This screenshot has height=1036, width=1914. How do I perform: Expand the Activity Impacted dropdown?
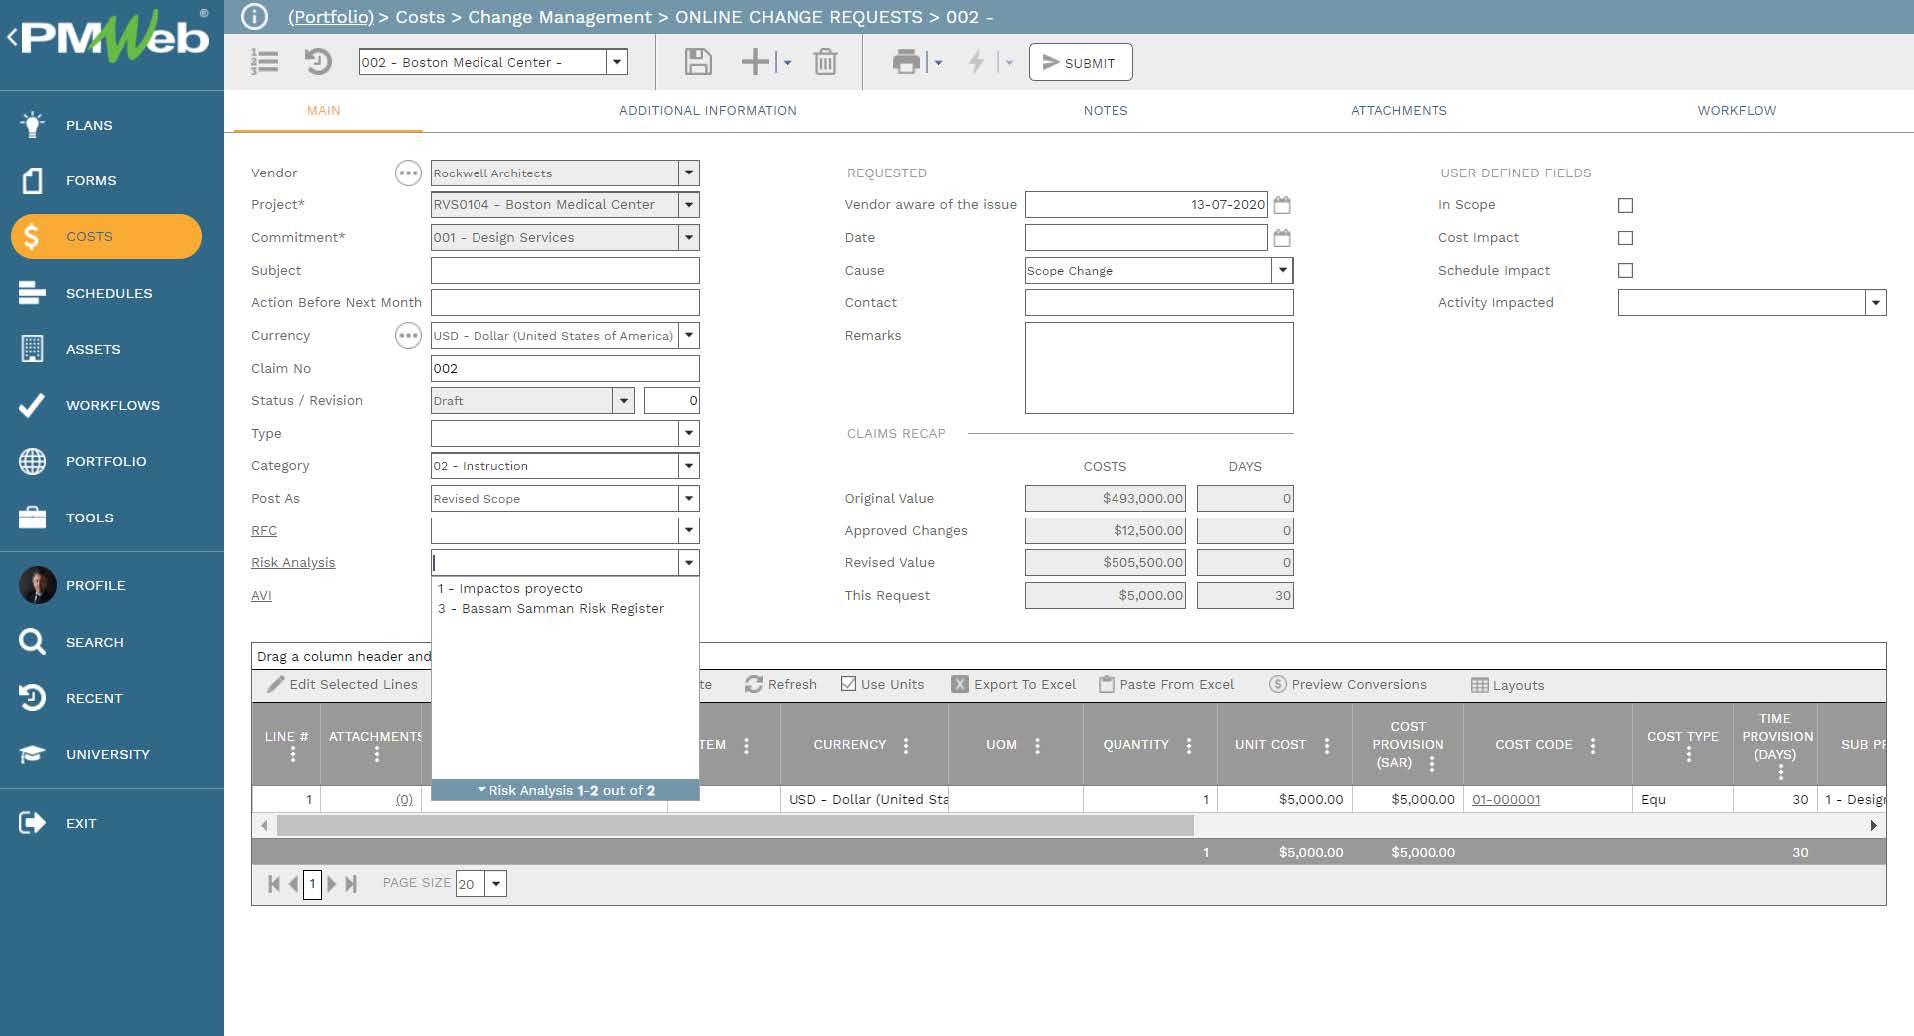[1875, 303]
